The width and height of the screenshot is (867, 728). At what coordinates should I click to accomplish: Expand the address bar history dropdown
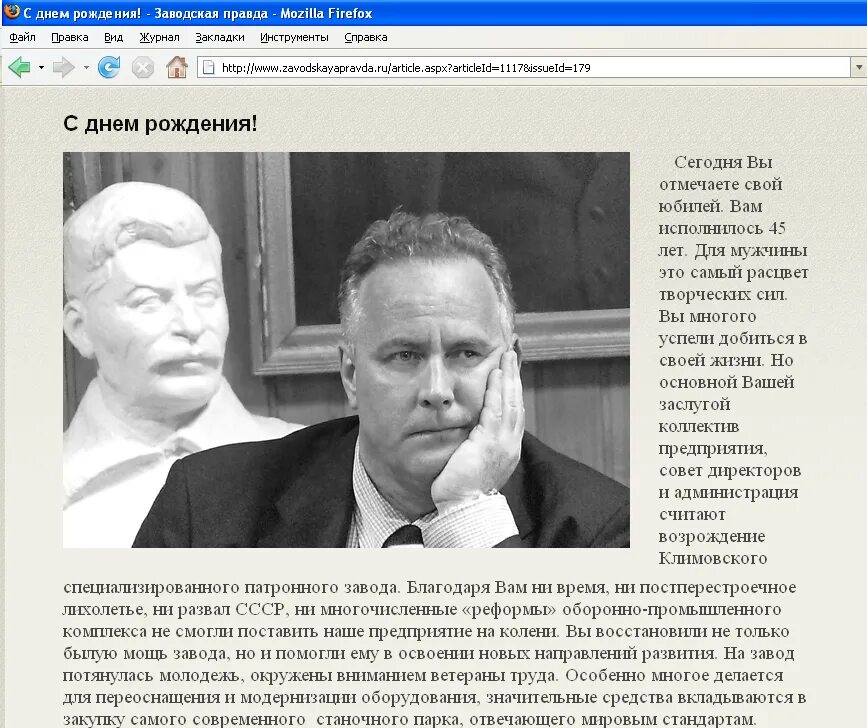[859, 69]
